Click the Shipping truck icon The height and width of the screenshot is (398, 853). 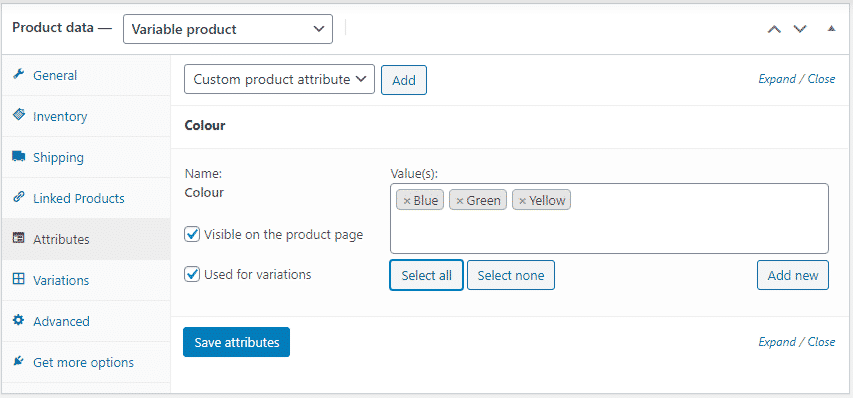pos(18,157)
